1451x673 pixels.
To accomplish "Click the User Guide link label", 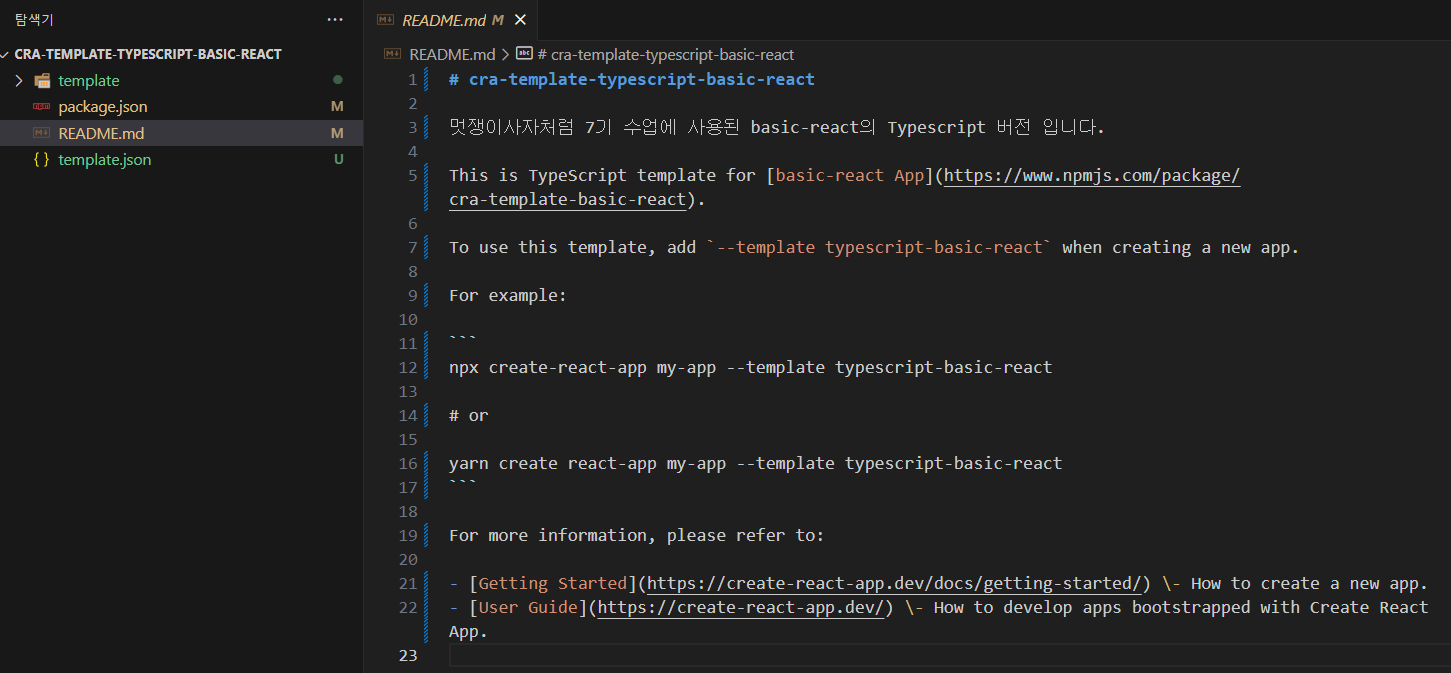I will (x=528, y=607).
